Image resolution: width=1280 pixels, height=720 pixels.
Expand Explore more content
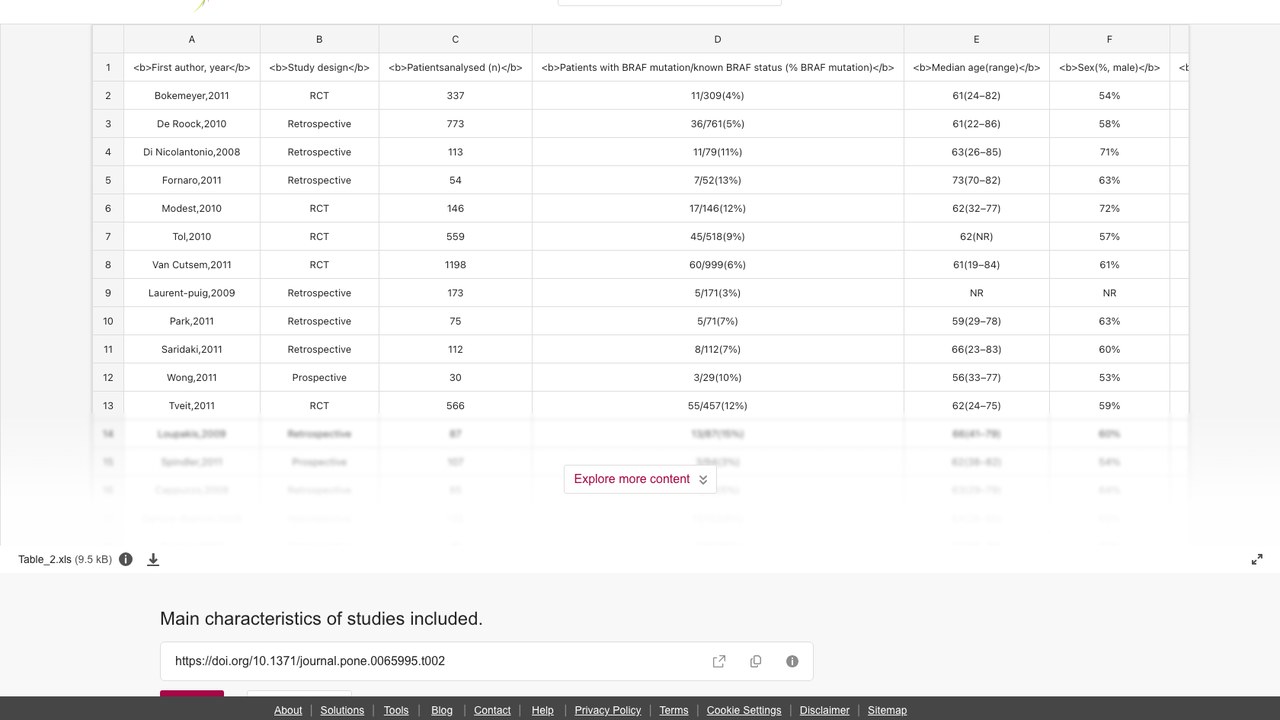[x=640, y=479]
